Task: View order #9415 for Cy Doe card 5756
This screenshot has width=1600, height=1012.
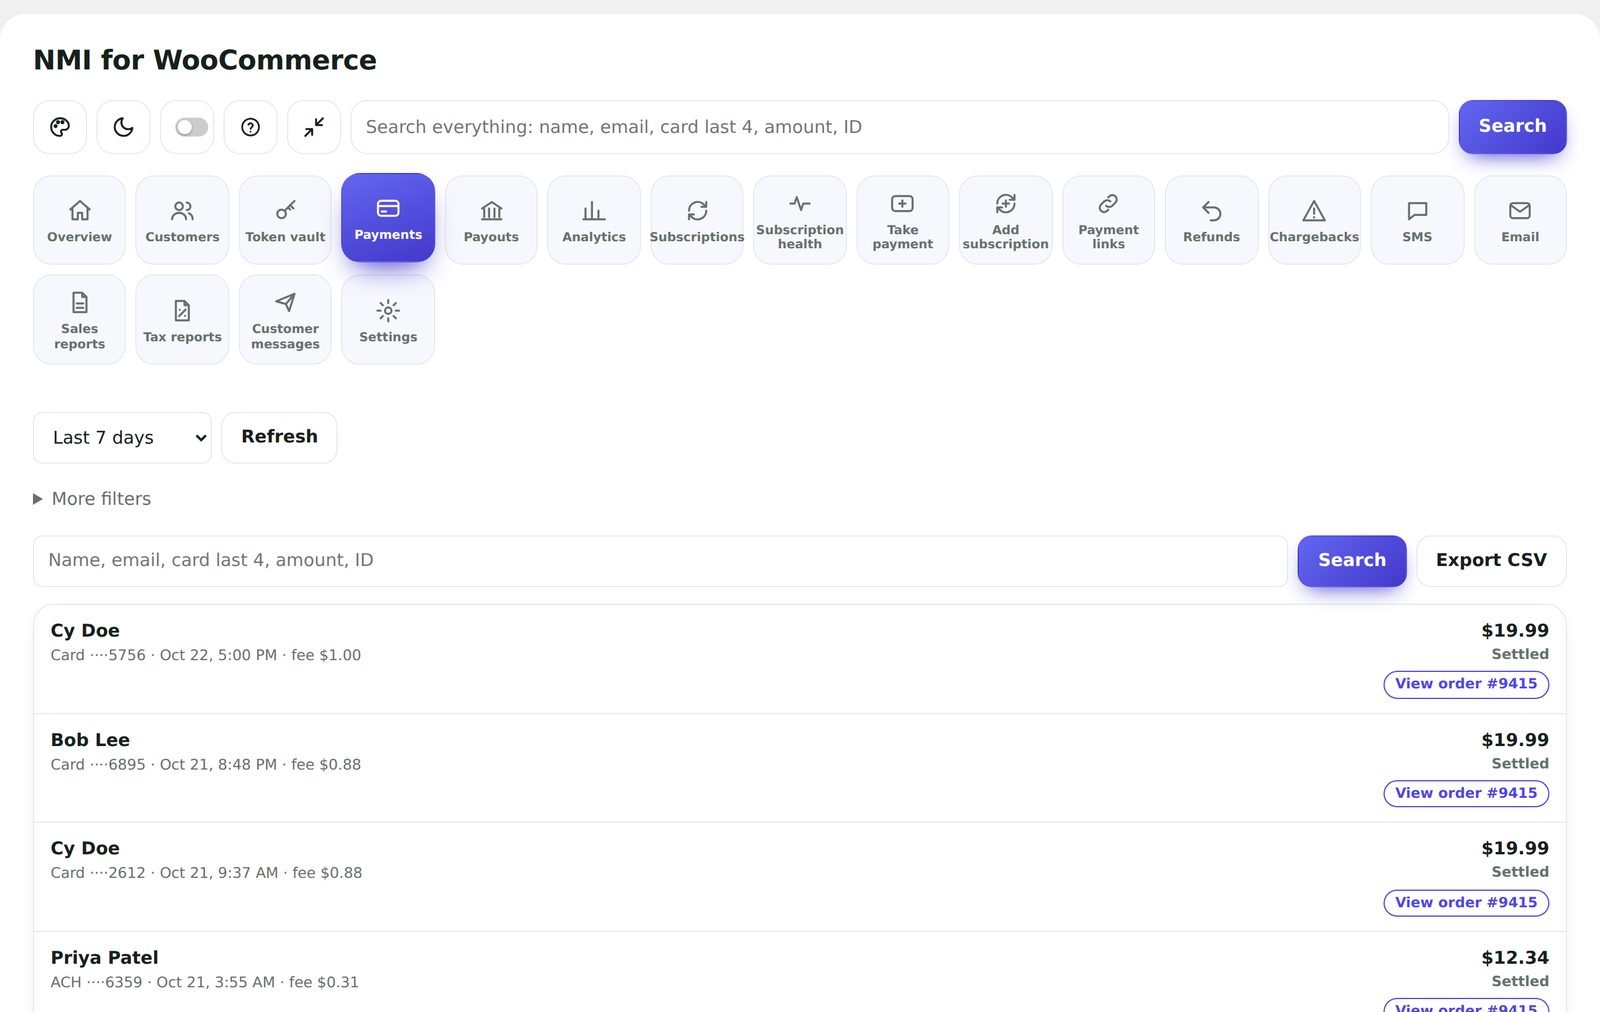Action: [x=1466, y=684]
